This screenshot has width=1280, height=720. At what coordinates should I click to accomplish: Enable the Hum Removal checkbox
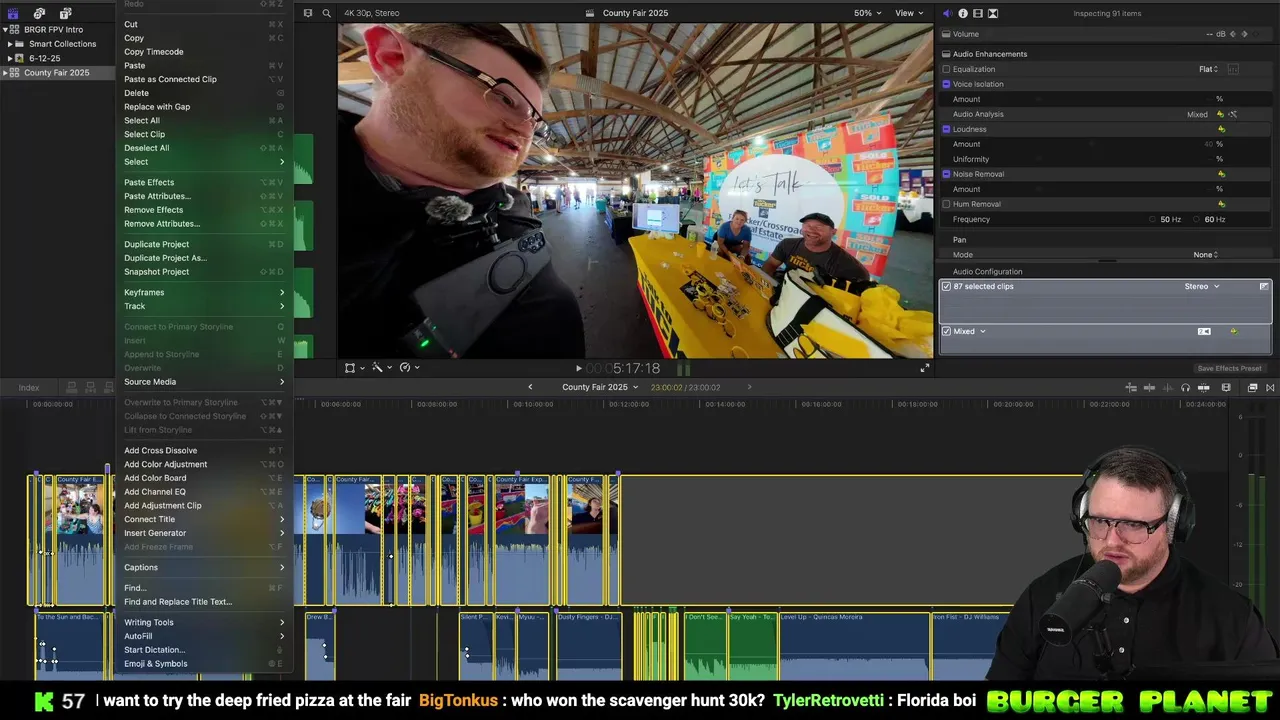point(946,204)
